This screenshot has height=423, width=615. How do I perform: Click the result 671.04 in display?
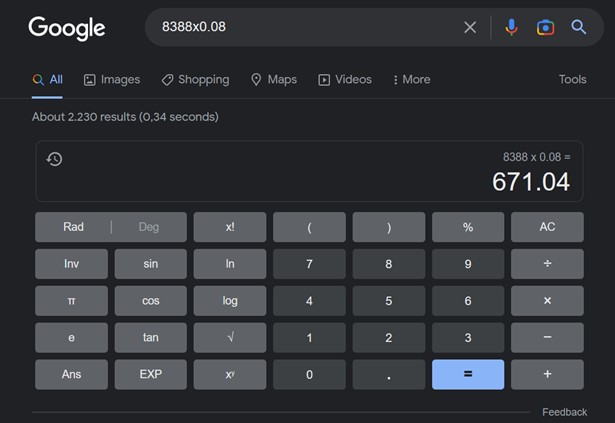point(531,182)
